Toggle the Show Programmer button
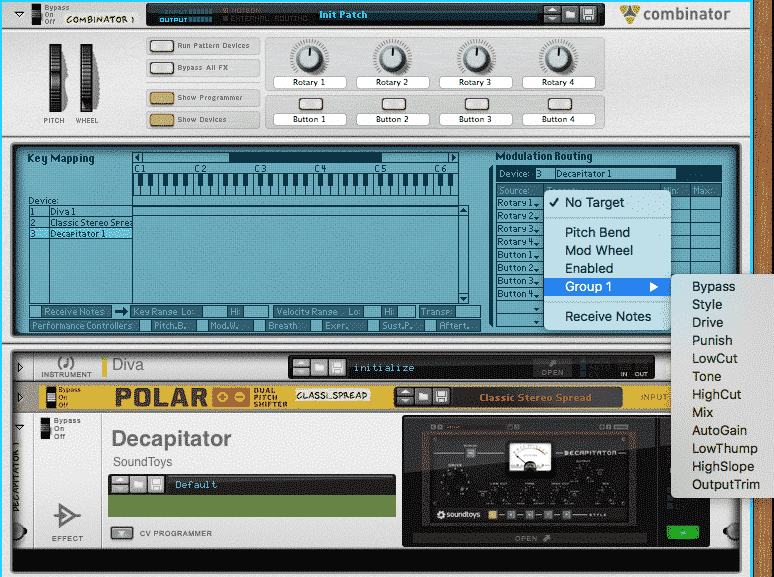Image resolution: width=774 pixels, height=577 pixels. tap(161, 98)
